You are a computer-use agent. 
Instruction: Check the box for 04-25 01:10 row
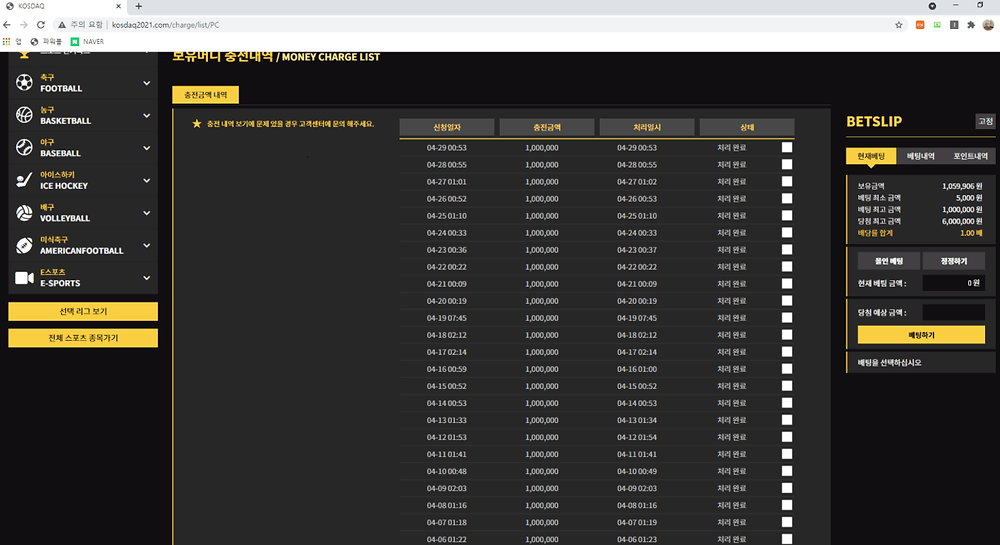click(x=787, y=215)
